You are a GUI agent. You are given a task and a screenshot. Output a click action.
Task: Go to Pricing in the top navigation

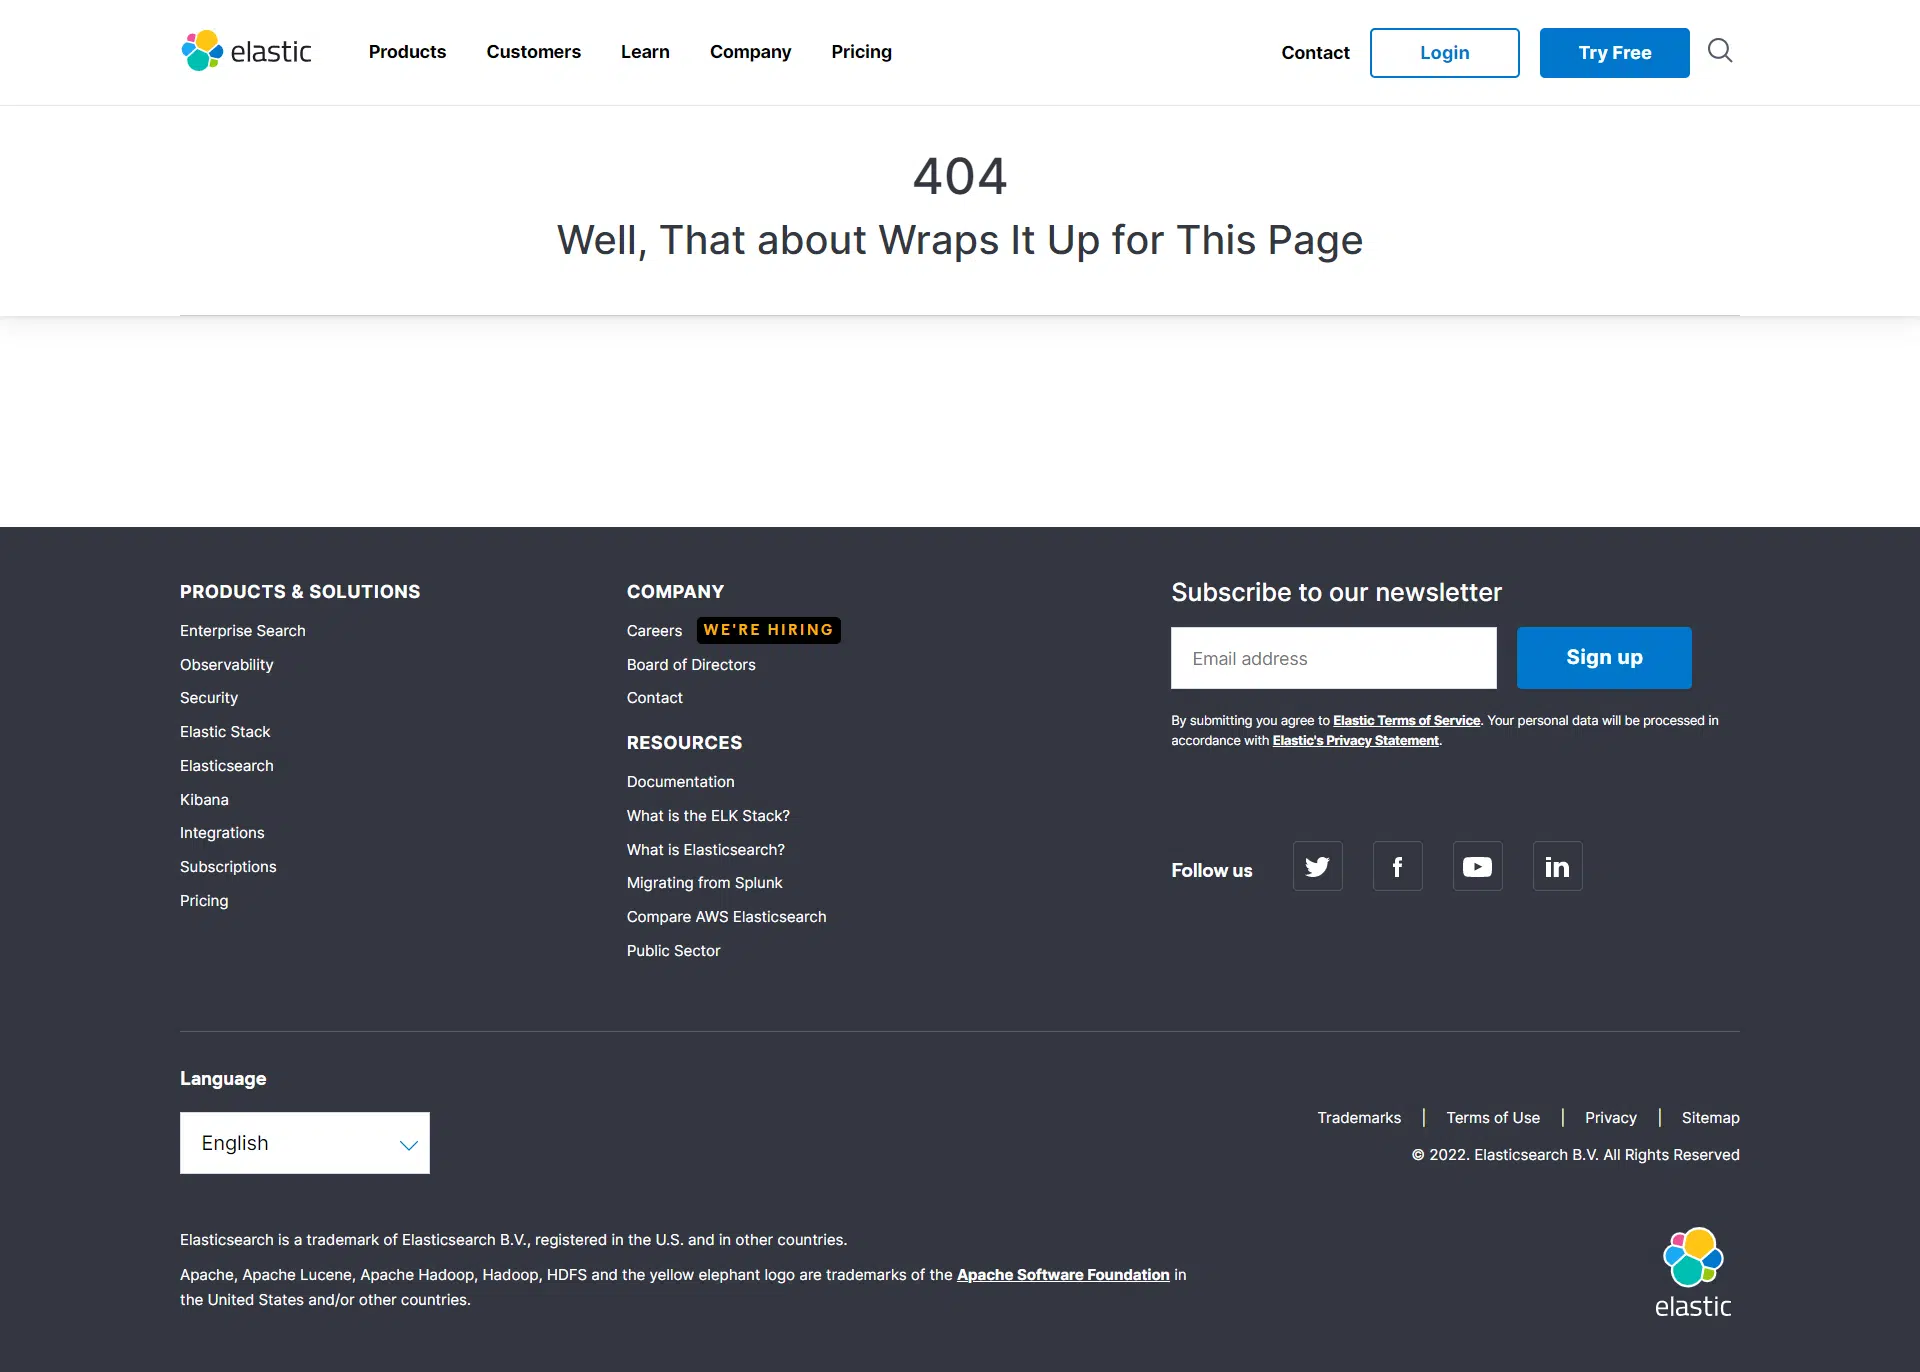pyautogui.click(x=861, y=52)
